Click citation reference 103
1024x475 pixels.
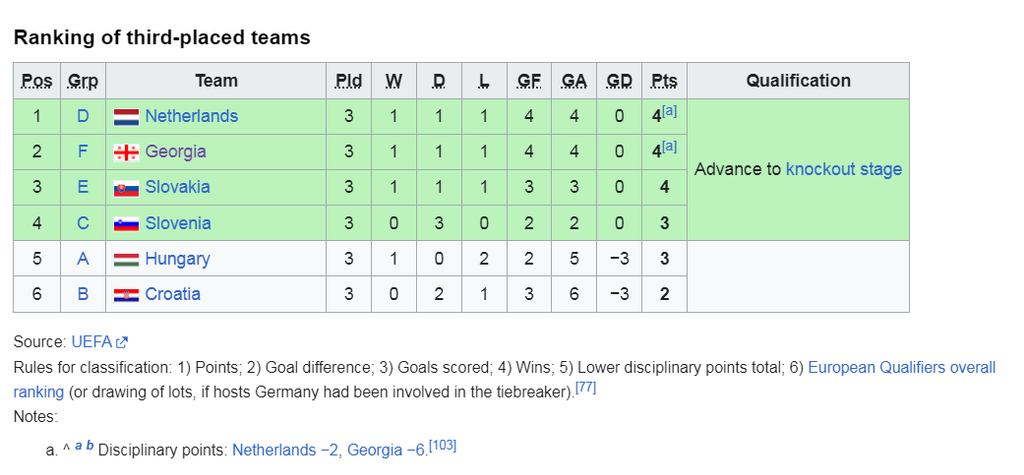[443, 446]
